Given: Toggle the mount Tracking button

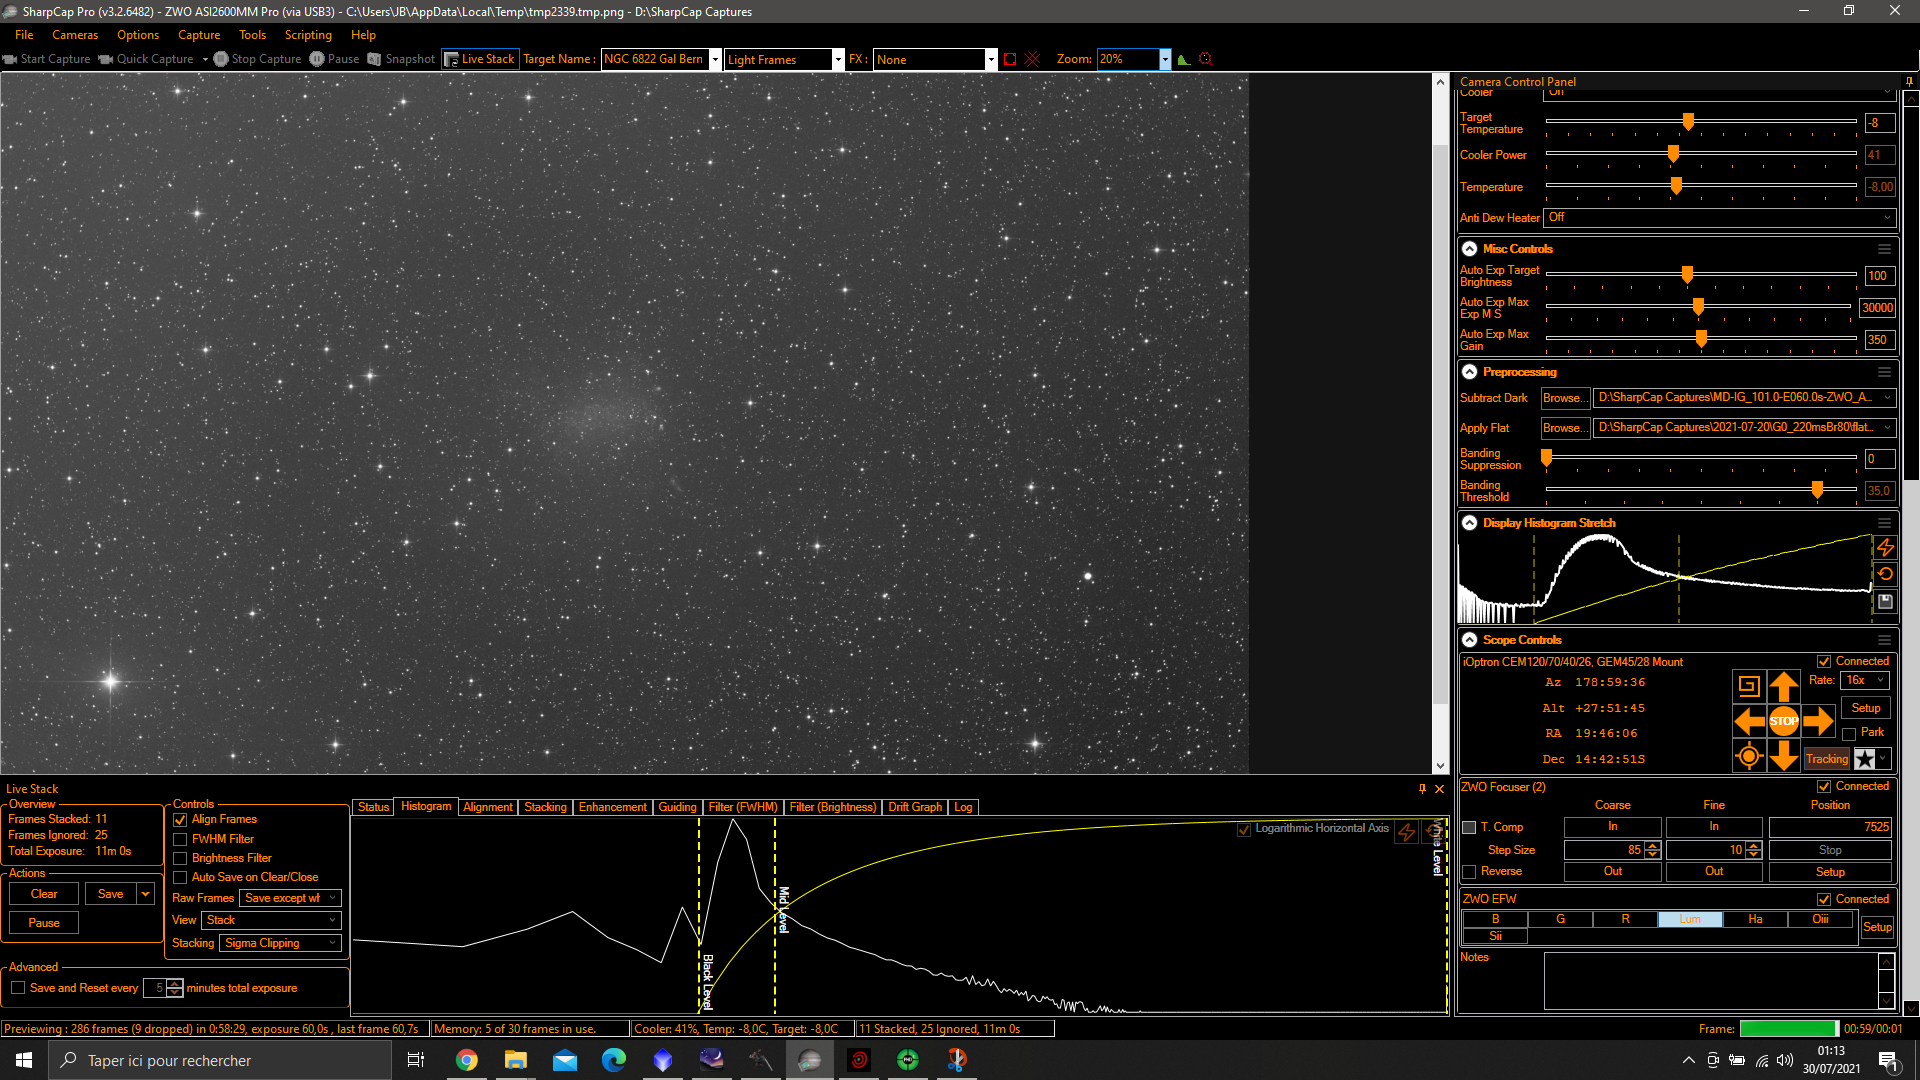Looking at the screenshot, I should (x=1827, y=759).
